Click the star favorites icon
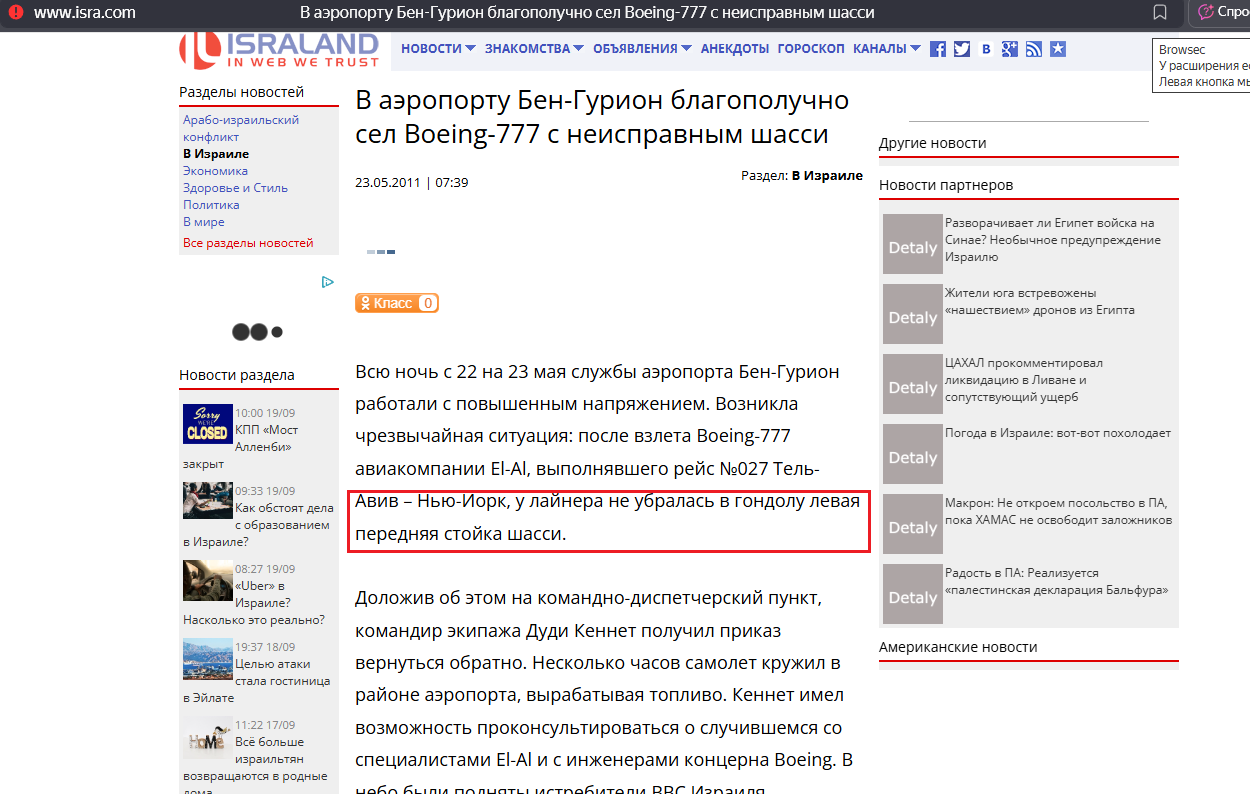The width and height of the screenshot is (1250, 794). (1058, 49)
